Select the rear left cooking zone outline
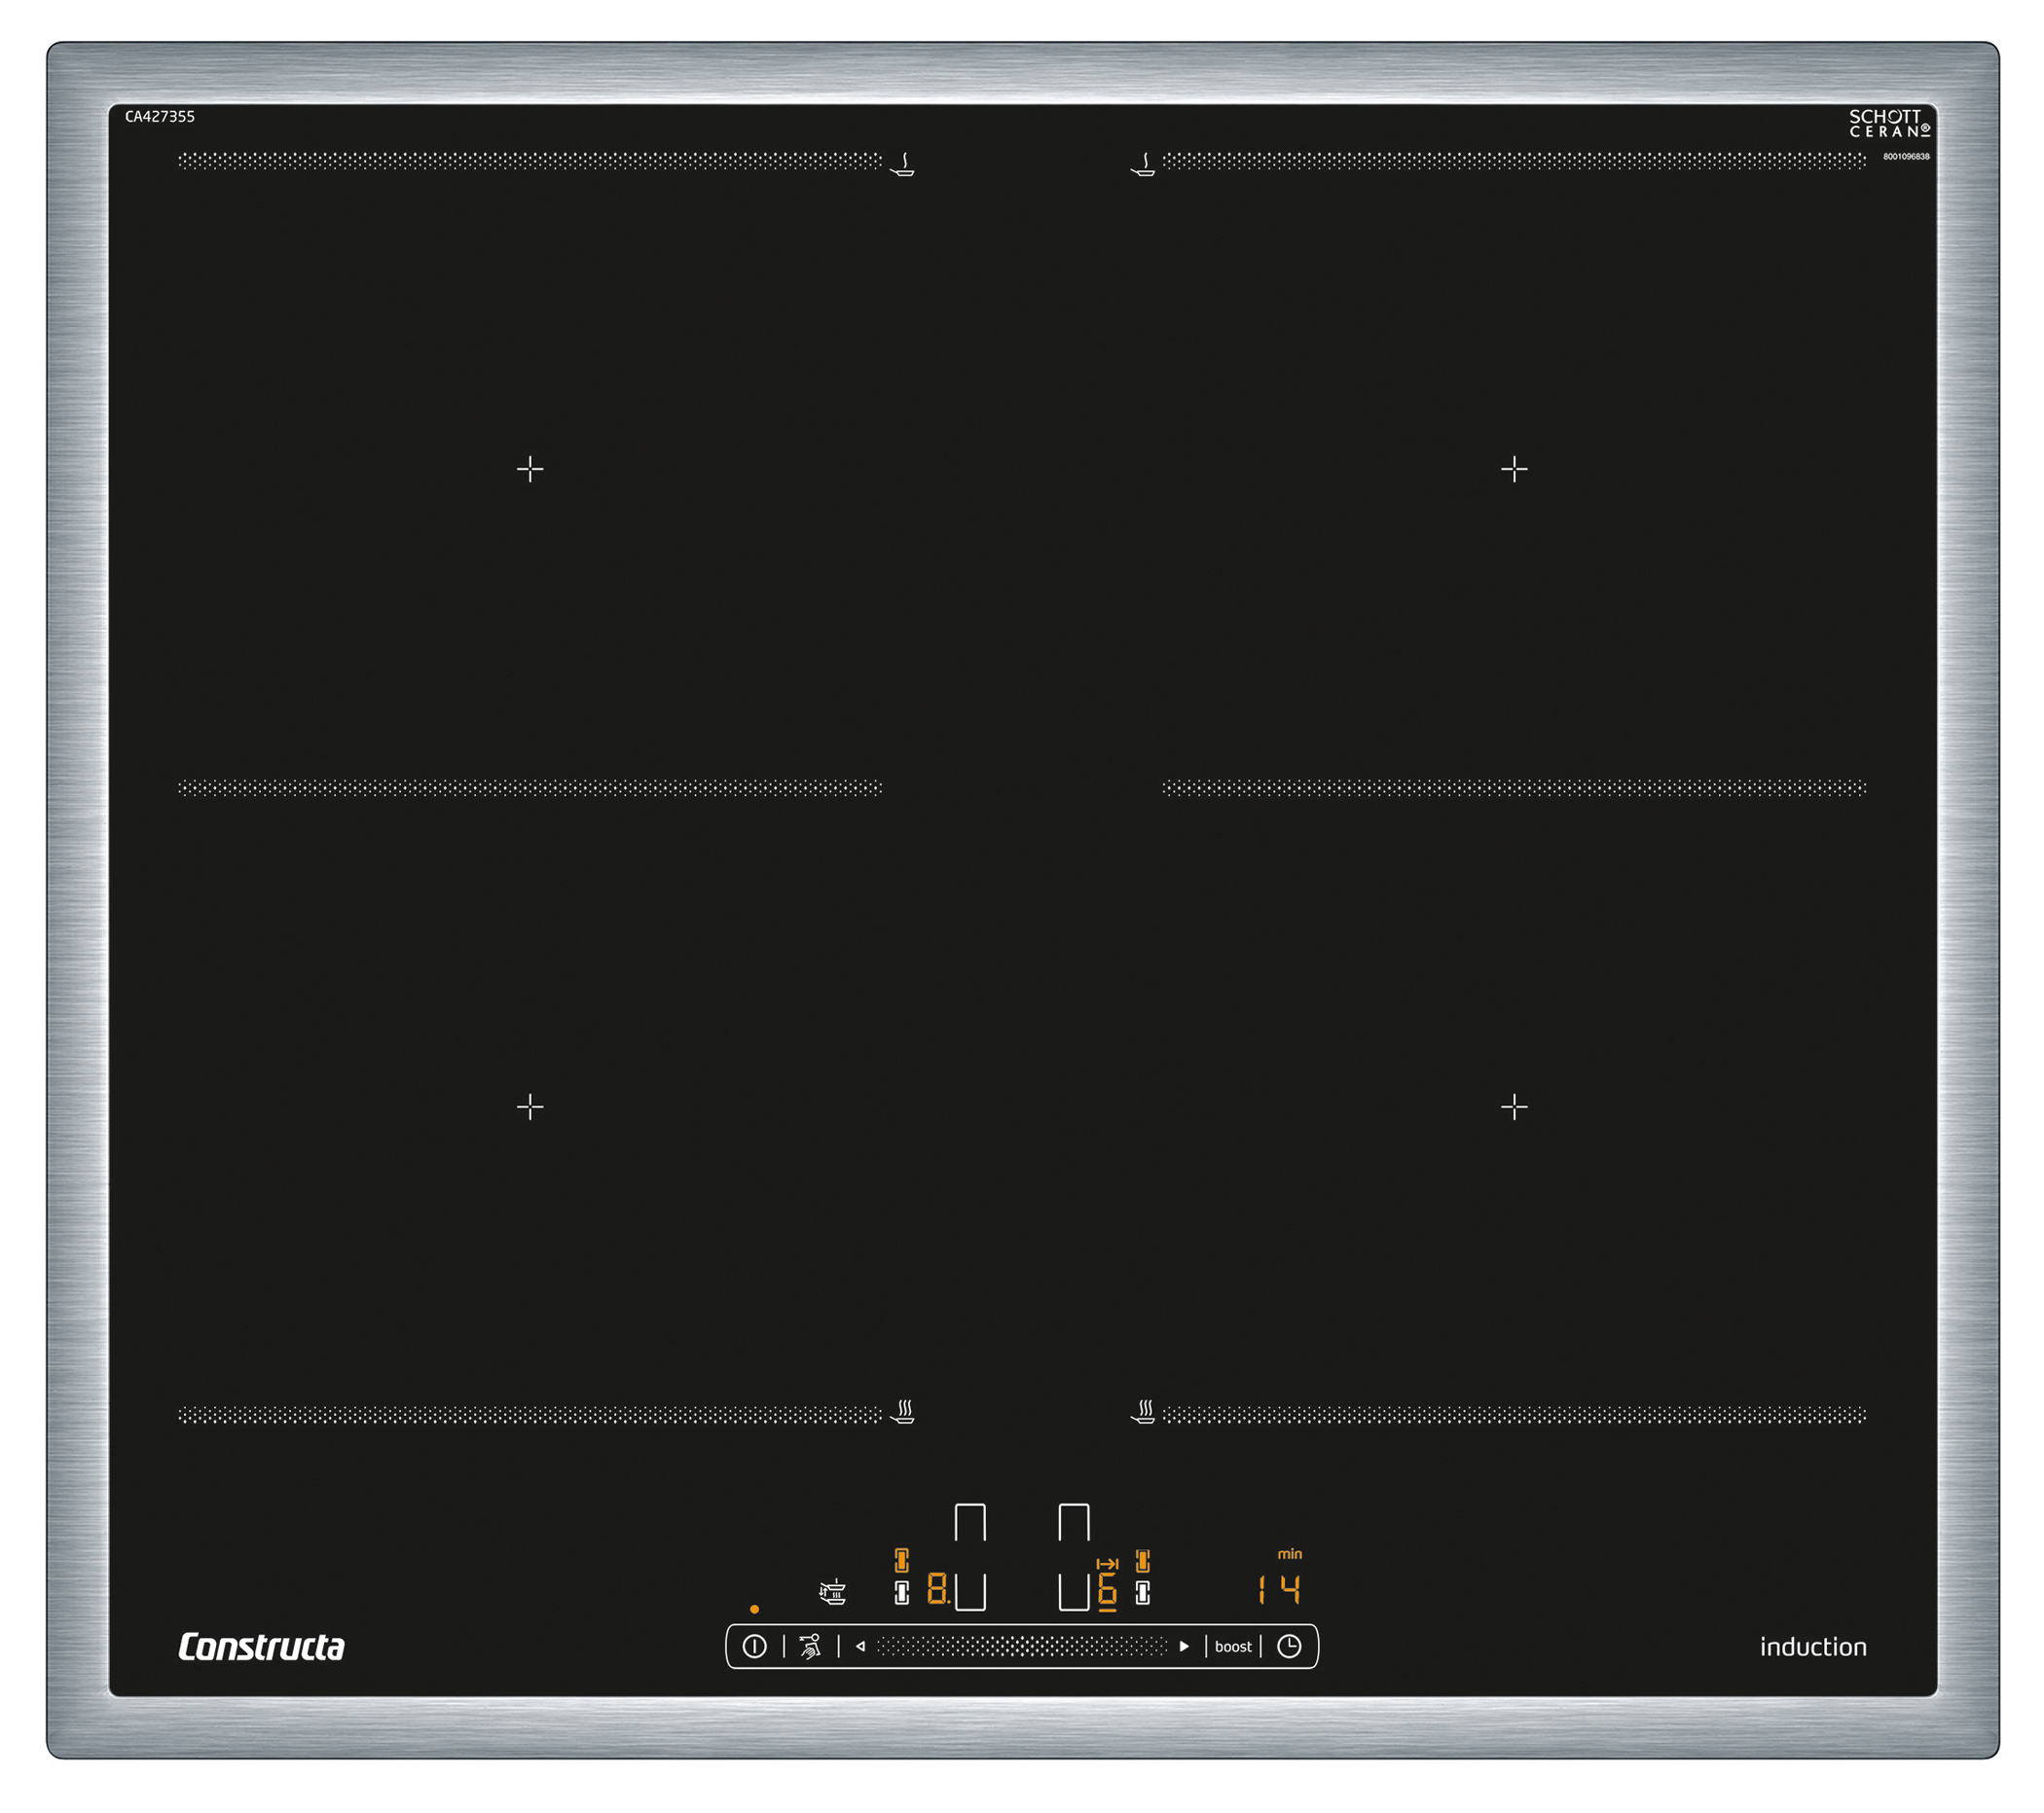 point(970,1522)
